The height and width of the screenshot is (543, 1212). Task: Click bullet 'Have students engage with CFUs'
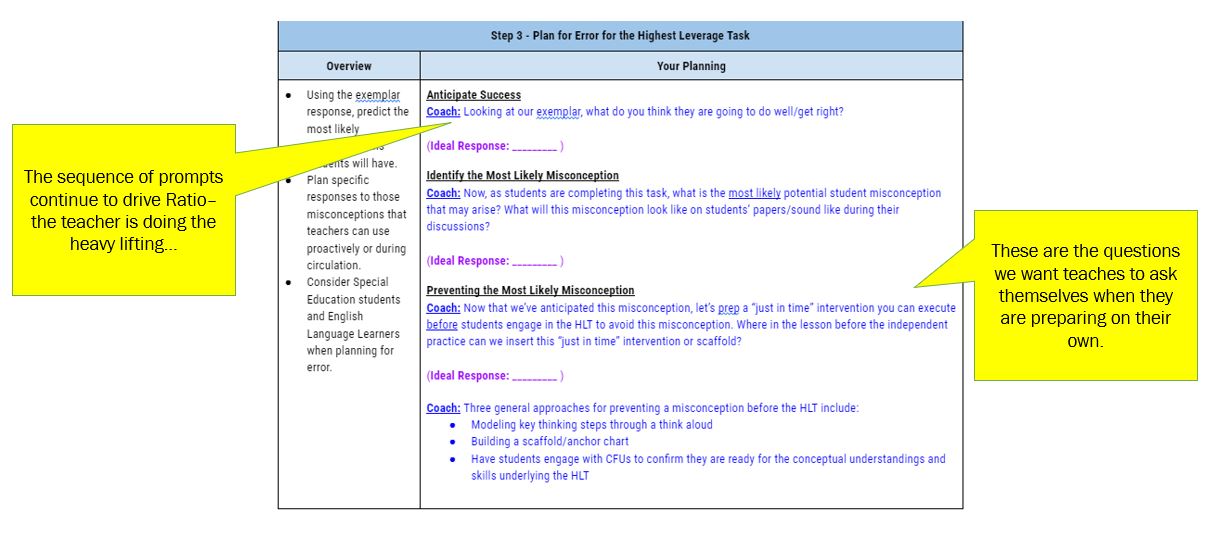[x=708, y=467]
